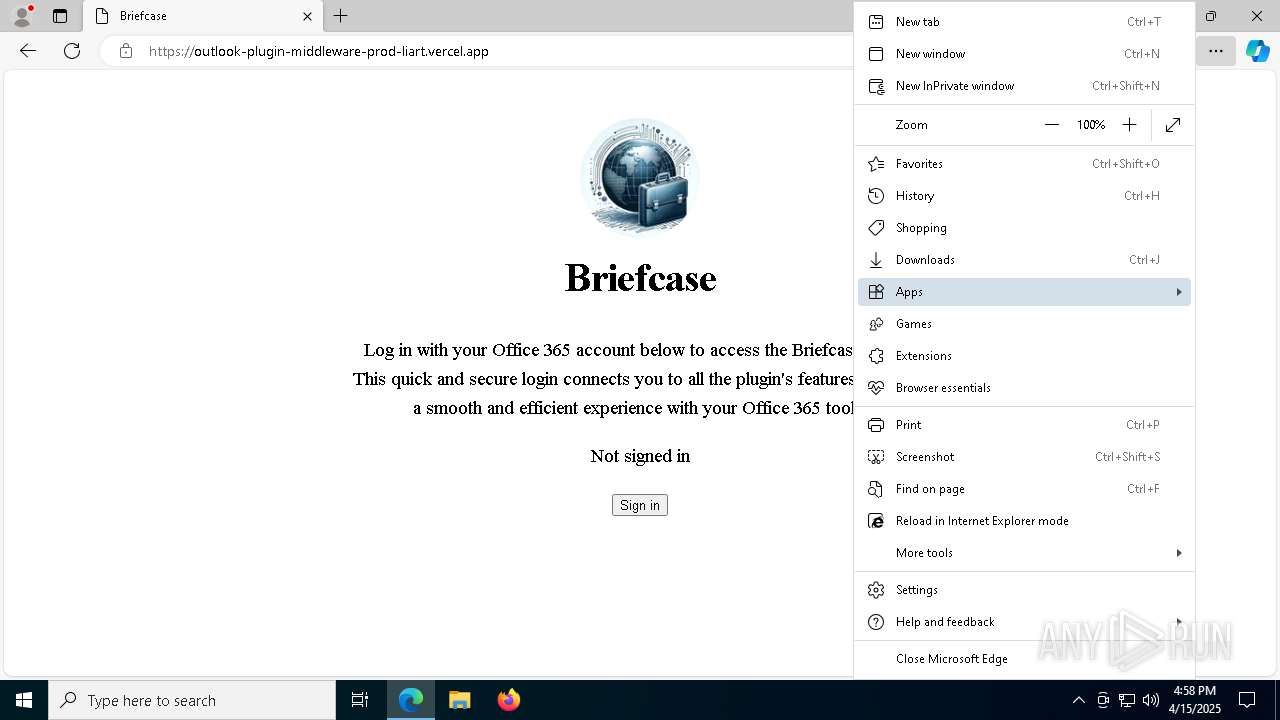Viewport: 1280px width, 720px height.
Task: Open Downloads from the menu
Action: [x=1024, y=260]
